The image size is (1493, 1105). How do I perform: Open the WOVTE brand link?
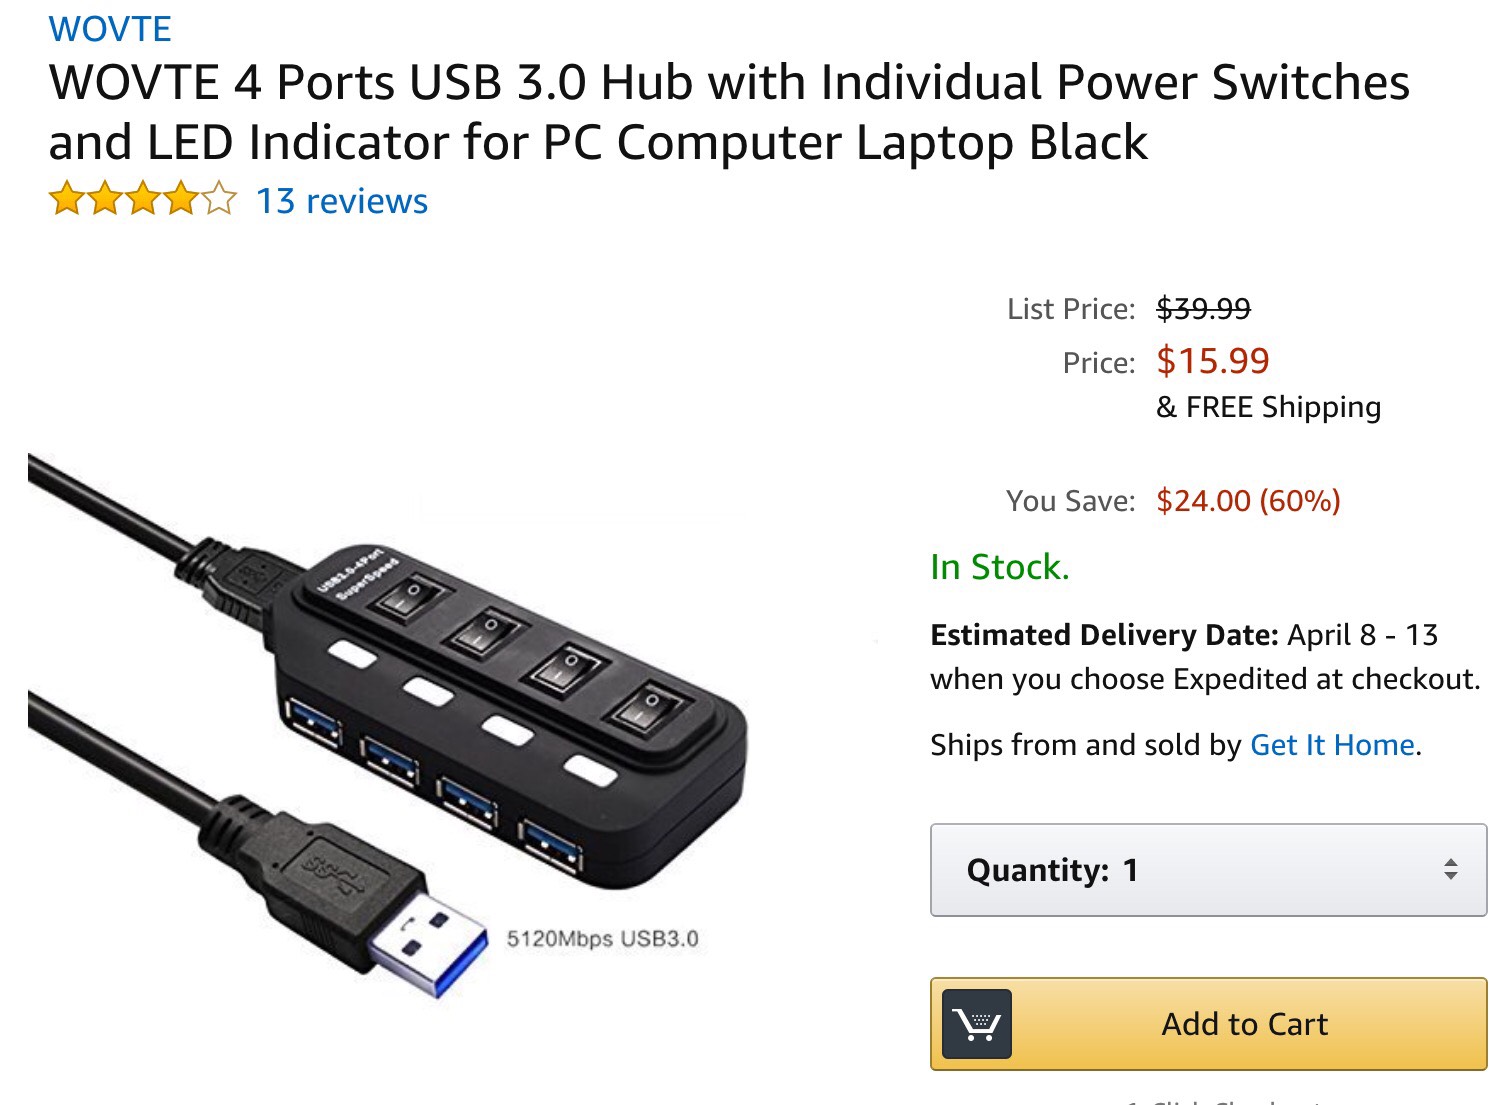110,29
